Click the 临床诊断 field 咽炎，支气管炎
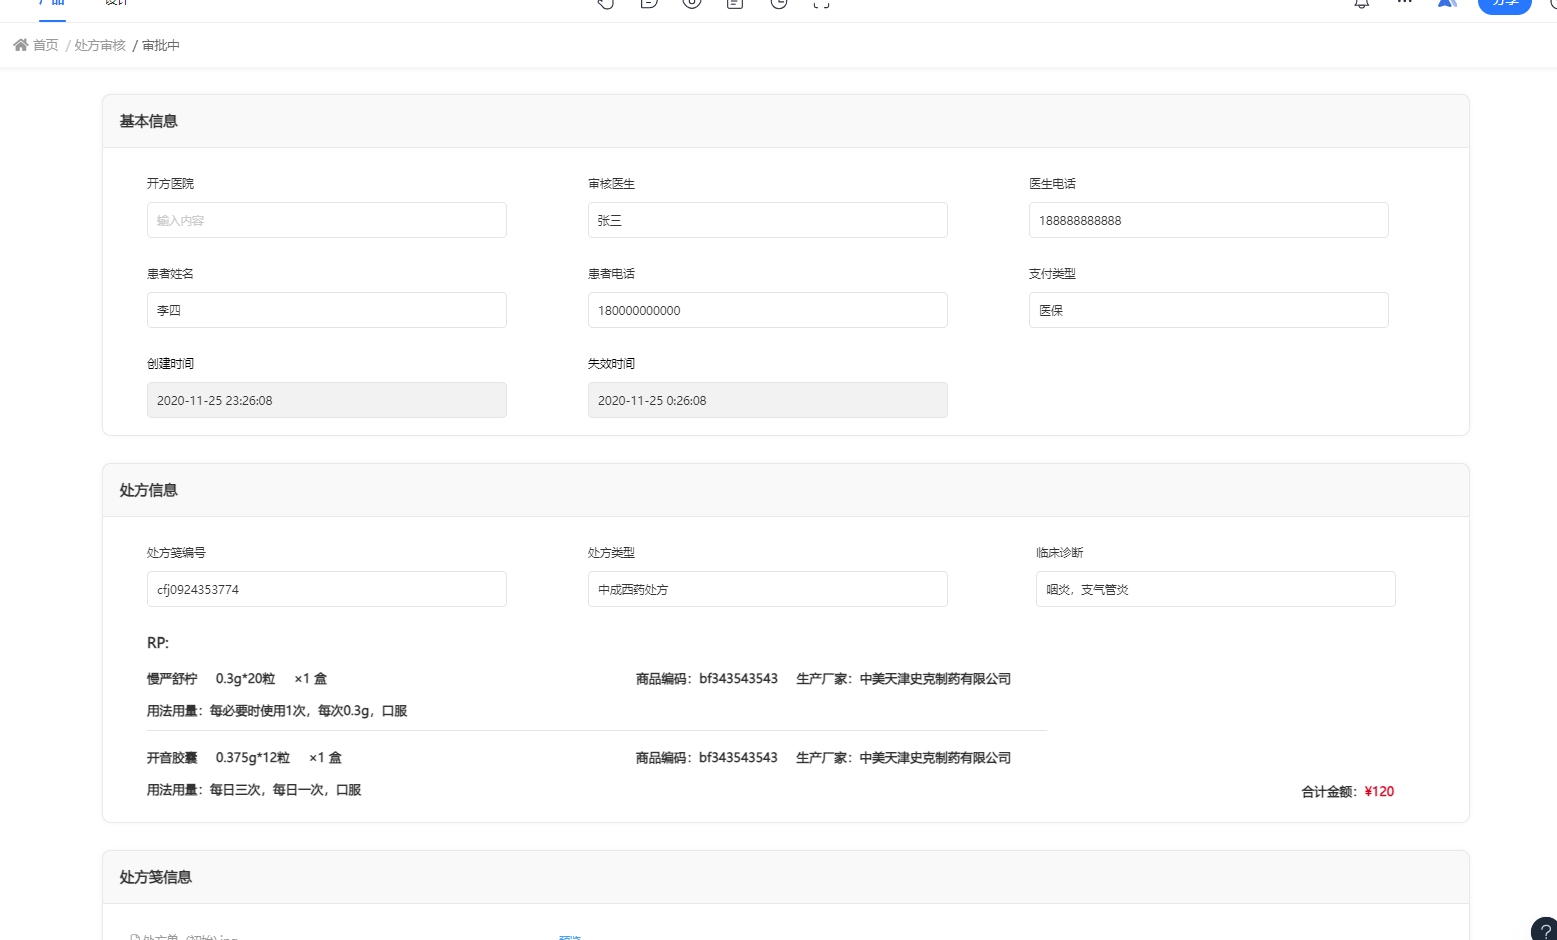This screenshot has height=940, width=1557. [x=1216, y=589]
